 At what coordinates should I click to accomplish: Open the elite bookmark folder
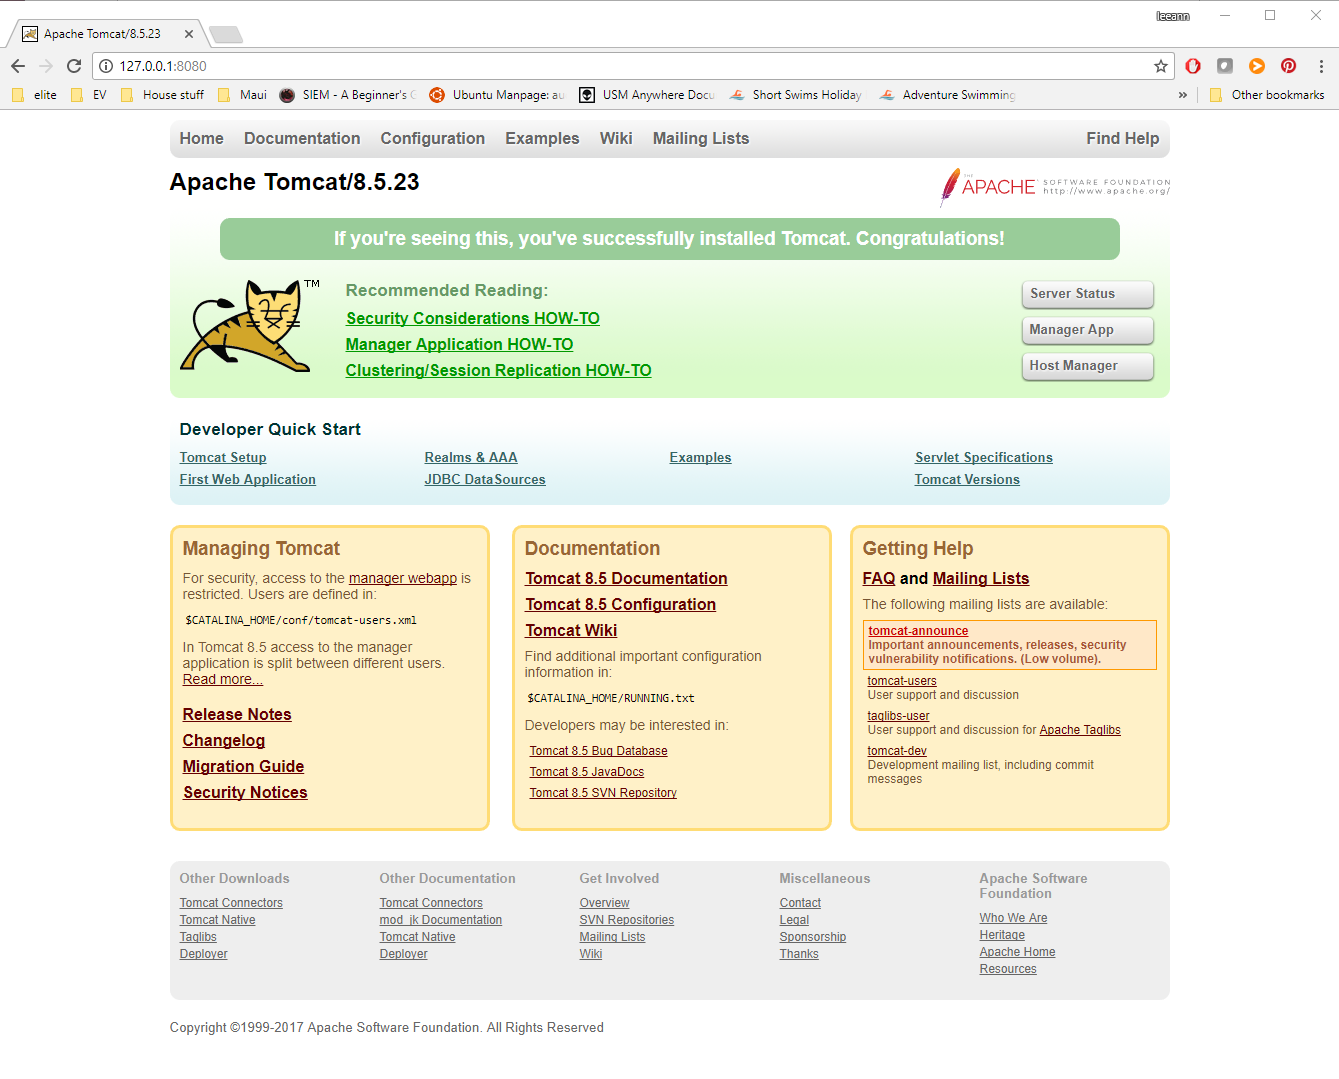coord(35,95)
